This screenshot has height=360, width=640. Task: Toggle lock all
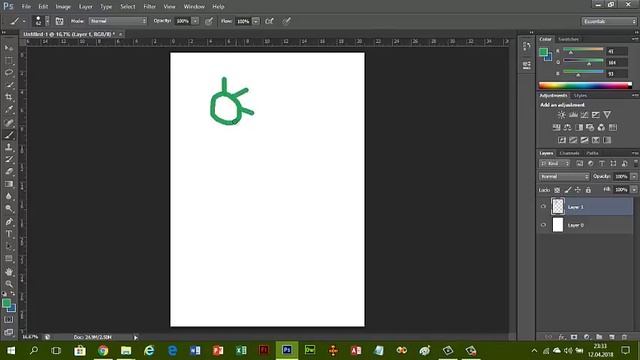588,190
